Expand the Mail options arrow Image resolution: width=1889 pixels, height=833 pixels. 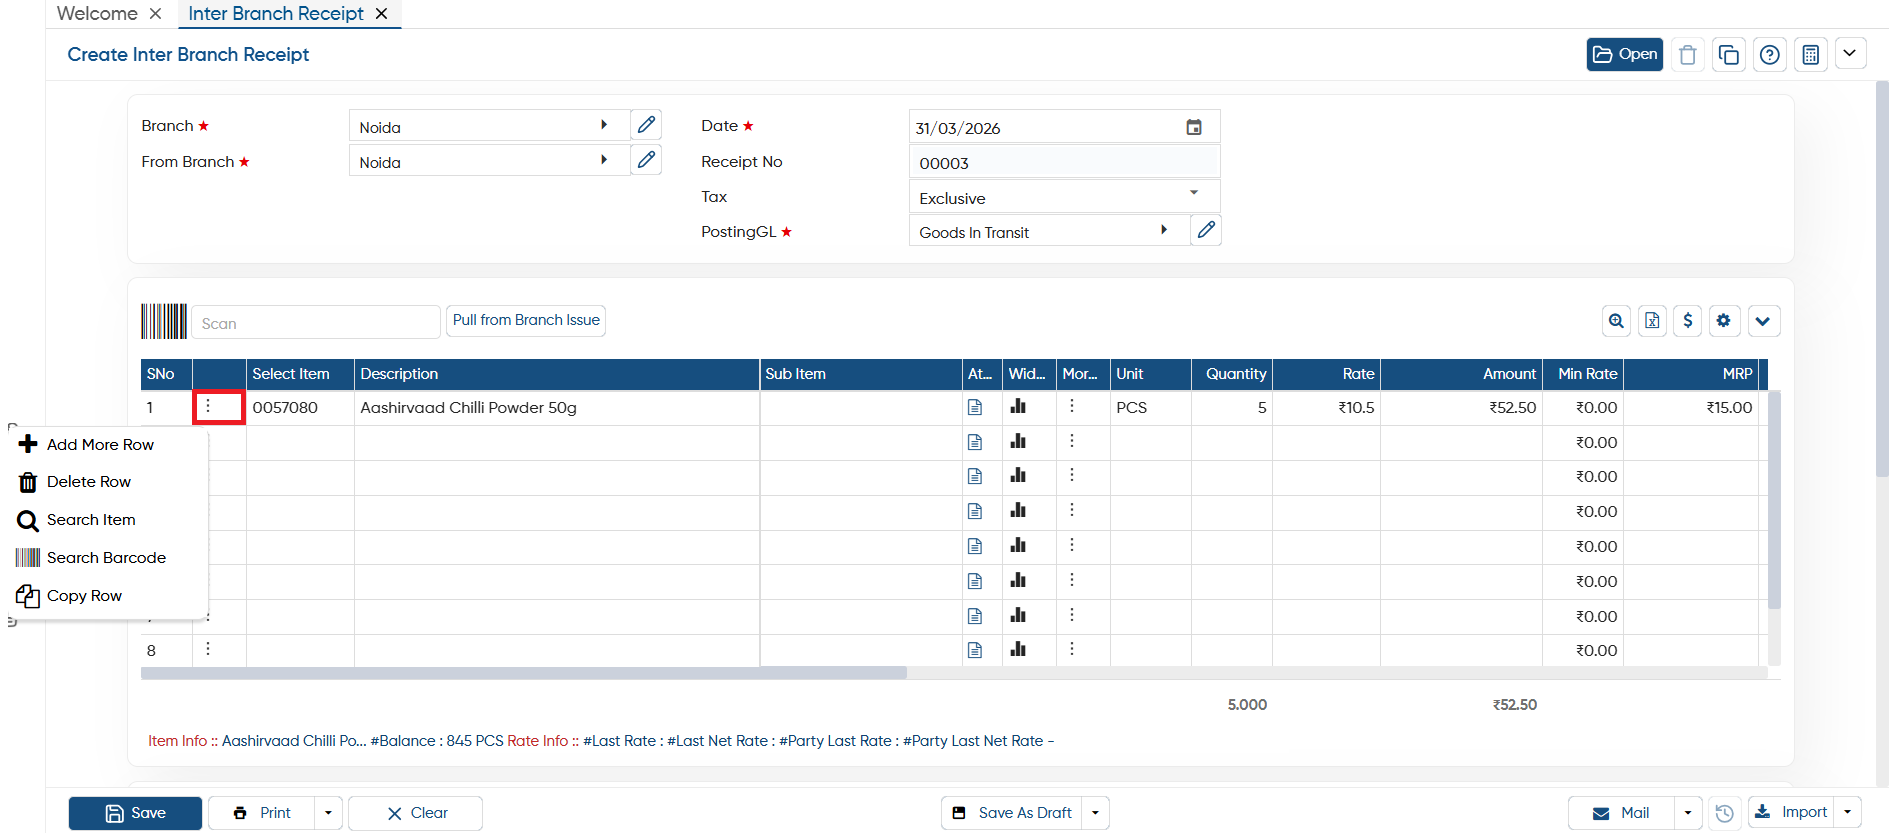(1688, 813)
